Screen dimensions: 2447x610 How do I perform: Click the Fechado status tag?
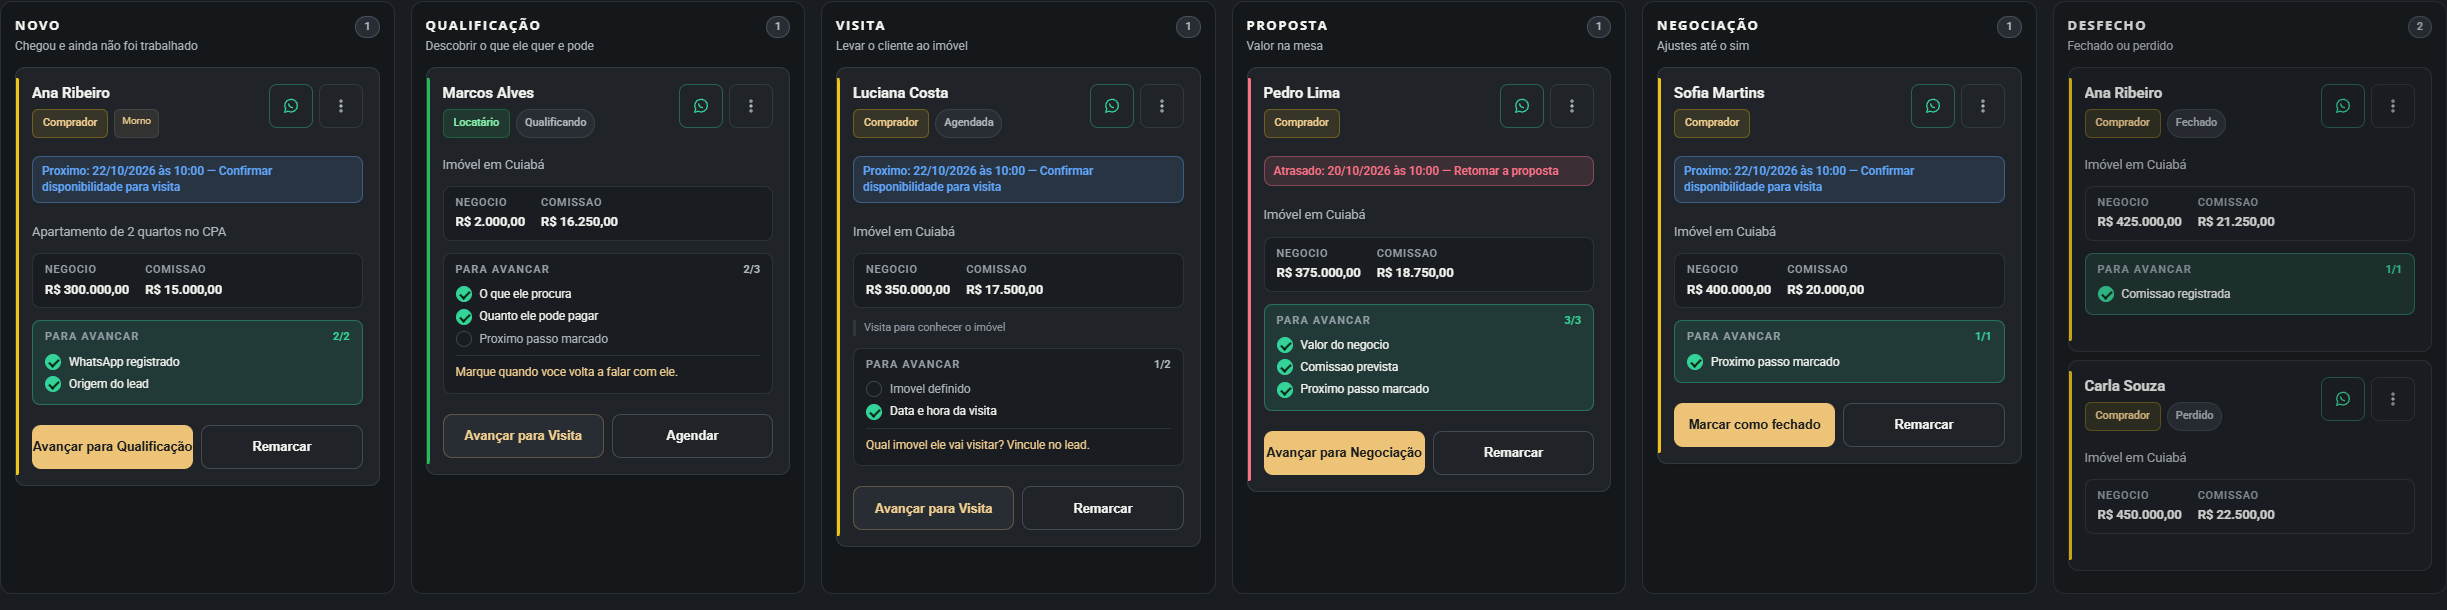click(x=2196, y=123)
